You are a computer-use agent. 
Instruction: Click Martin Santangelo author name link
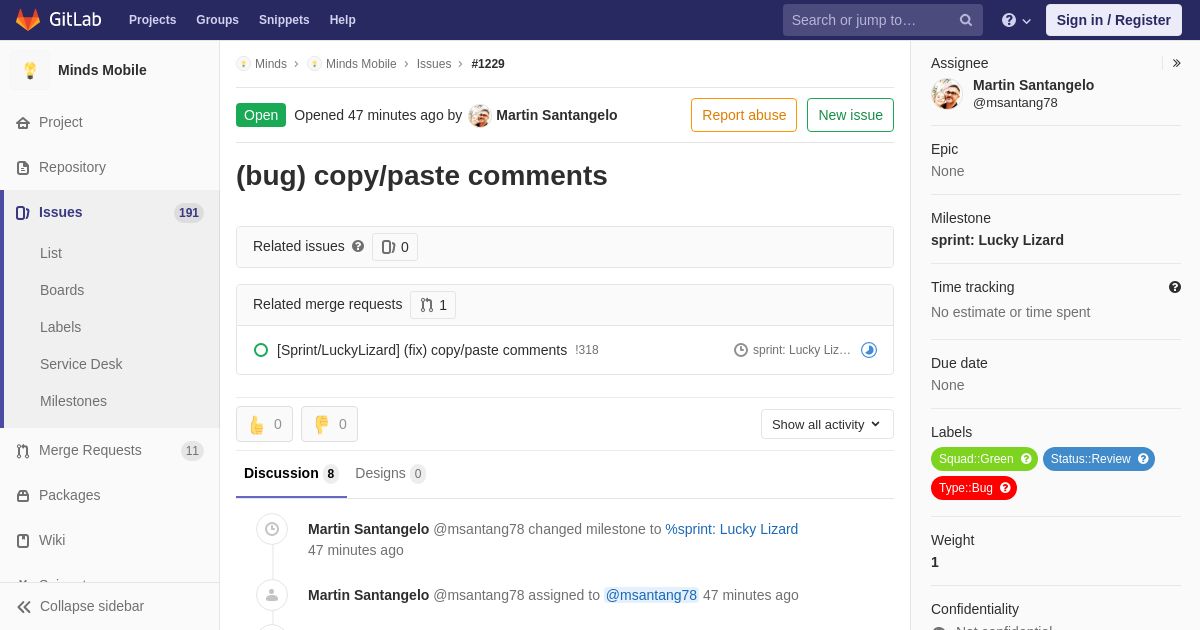pyautogui.click(x=557, y=115)
